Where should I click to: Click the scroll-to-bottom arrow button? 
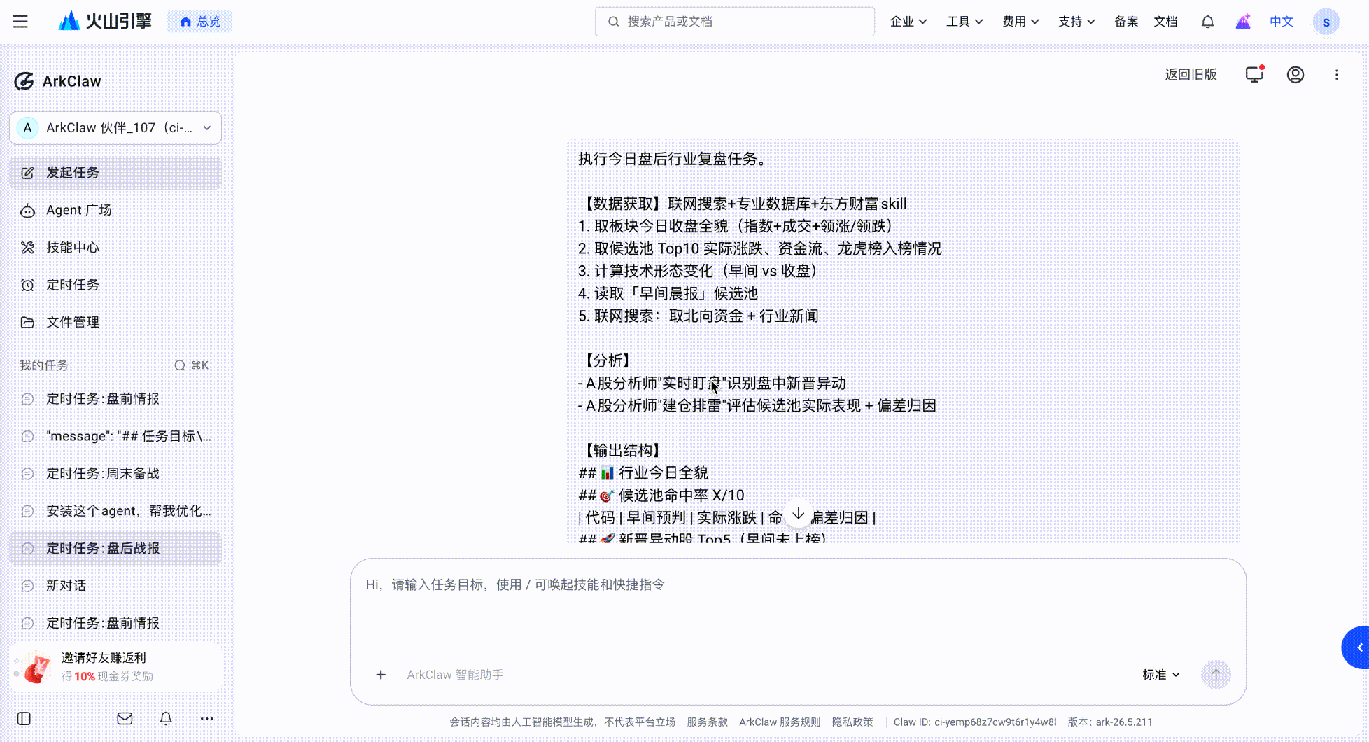tap(798, 514)
